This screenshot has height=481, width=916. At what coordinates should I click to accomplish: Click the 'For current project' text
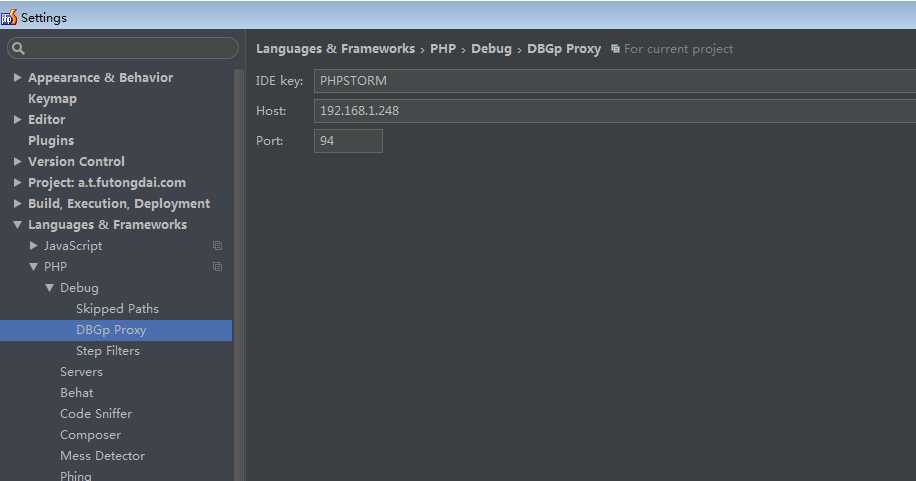click(x=678, y=49)
